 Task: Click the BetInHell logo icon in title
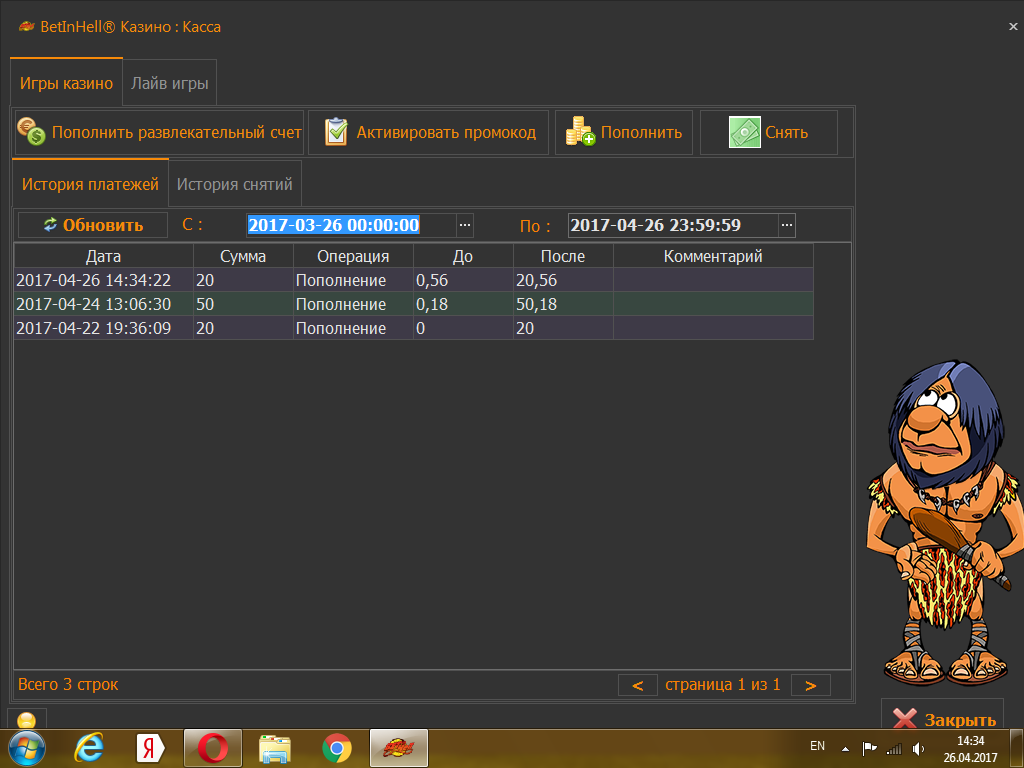click(x=26, y=27)
